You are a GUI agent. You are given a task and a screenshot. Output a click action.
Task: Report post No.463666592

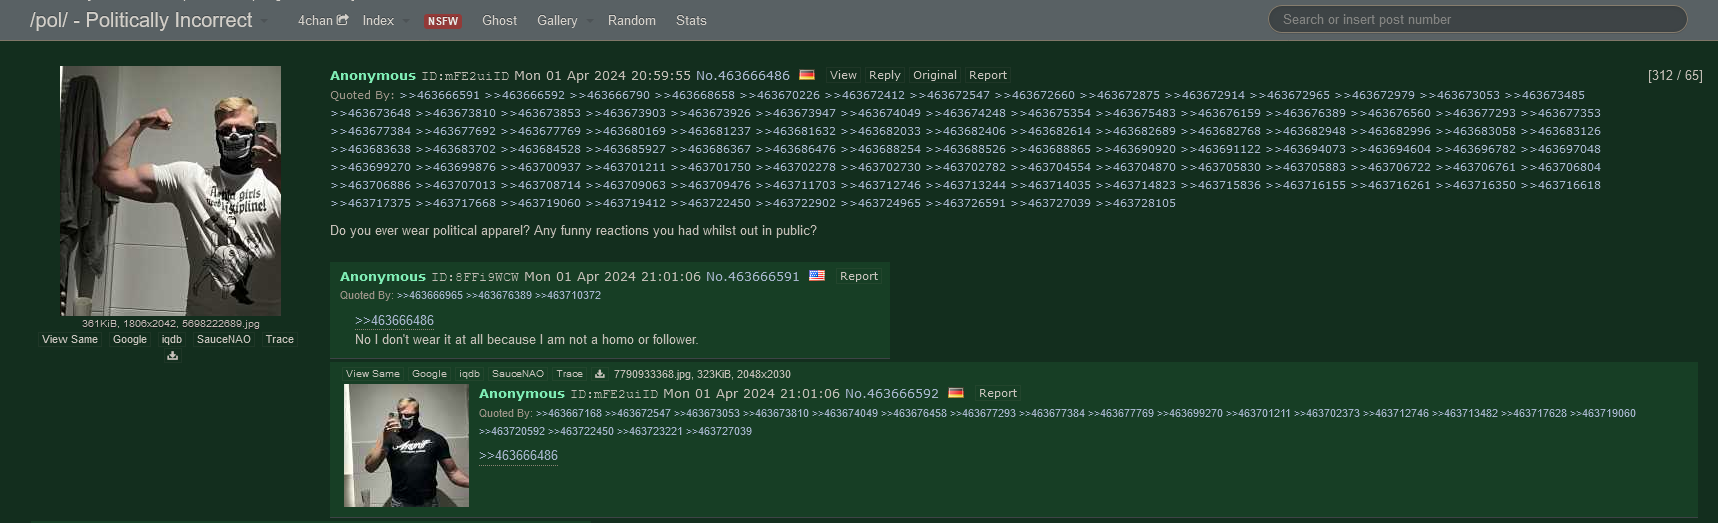click(998, 393)
